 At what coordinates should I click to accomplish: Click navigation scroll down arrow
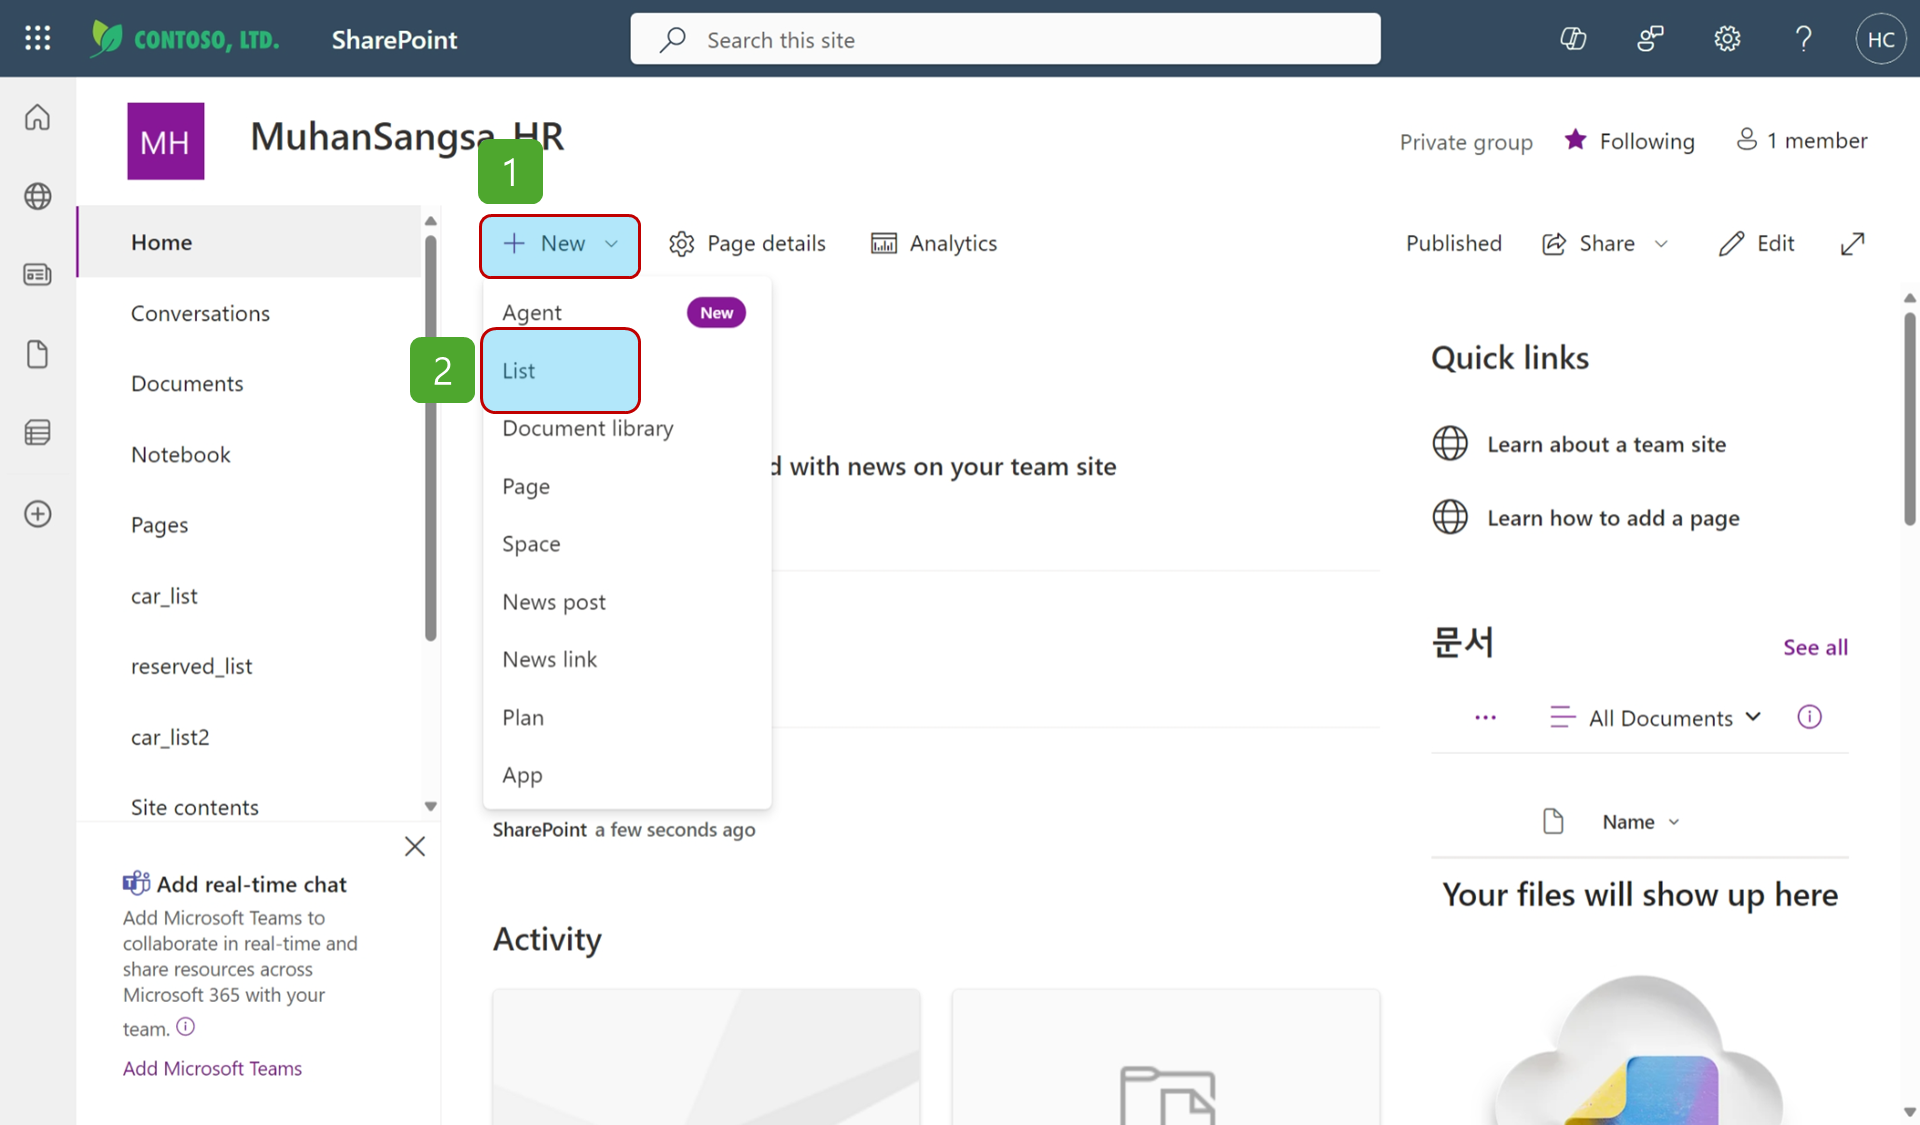[x=431, y=806]
